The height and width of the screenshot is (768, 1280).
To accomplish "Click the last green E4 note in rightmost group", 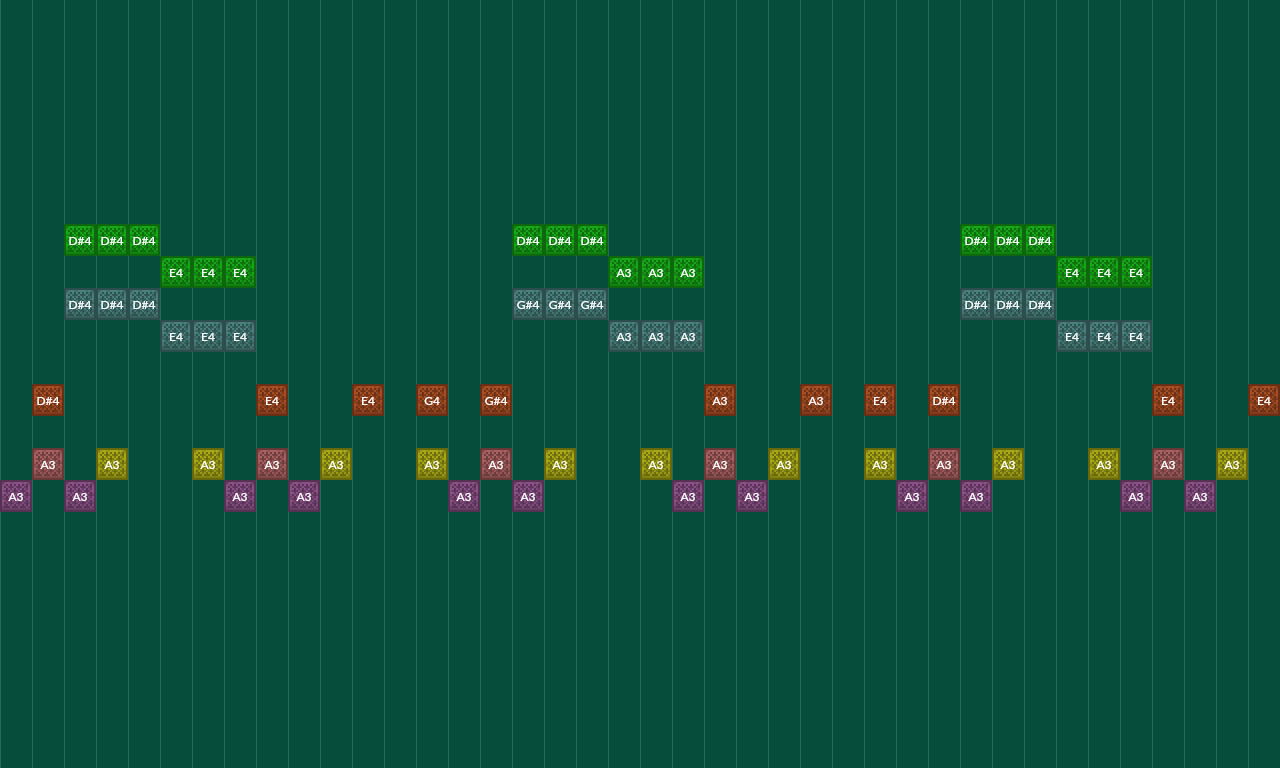I will (x=1136, y=272).
